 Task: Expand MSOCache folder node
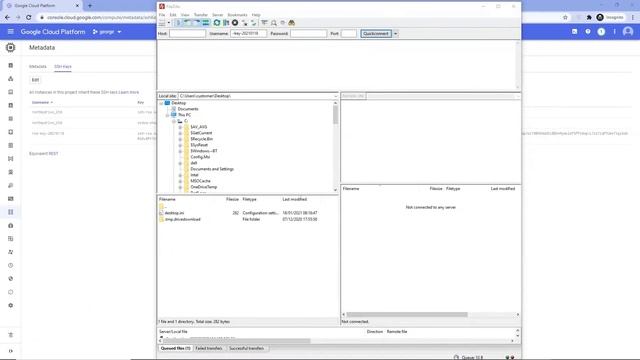pyautogui.click(x=180, y=181)
